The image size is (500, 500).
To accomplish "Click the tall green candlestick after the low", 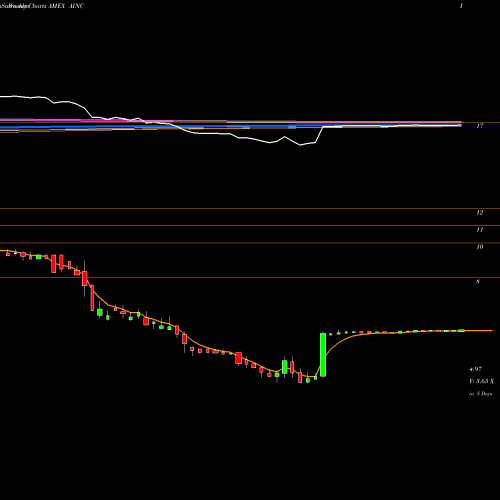I will click(323, 355).
